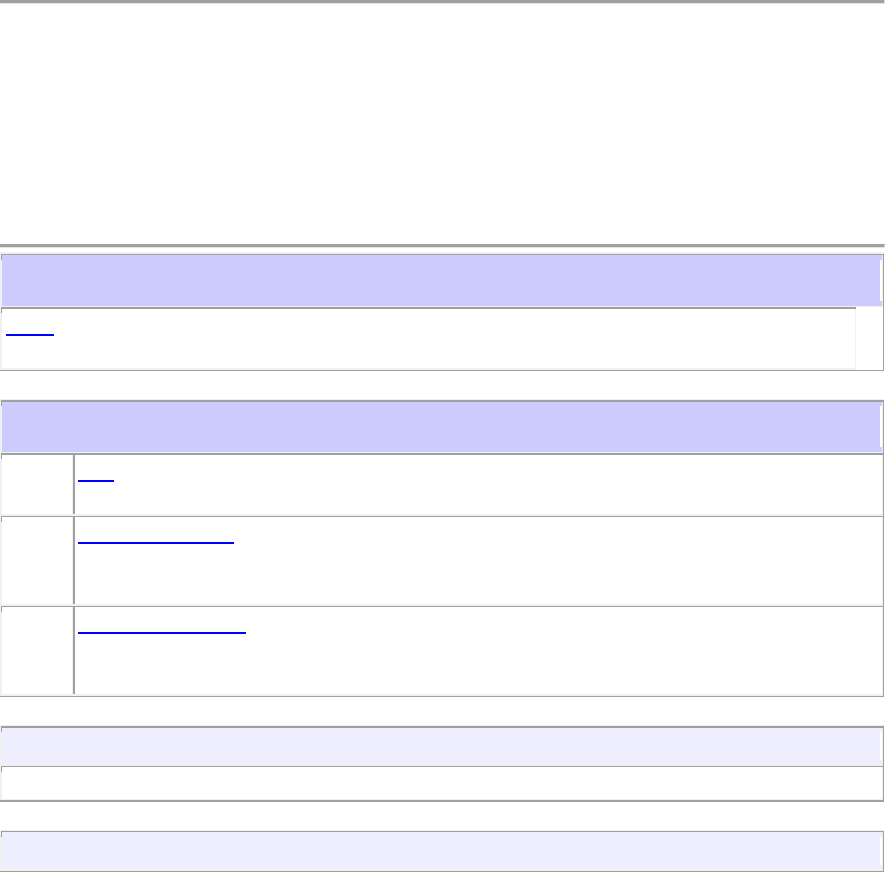Open the short underlined link in first table
Screen dimensions: 885x872
point(29,330)
